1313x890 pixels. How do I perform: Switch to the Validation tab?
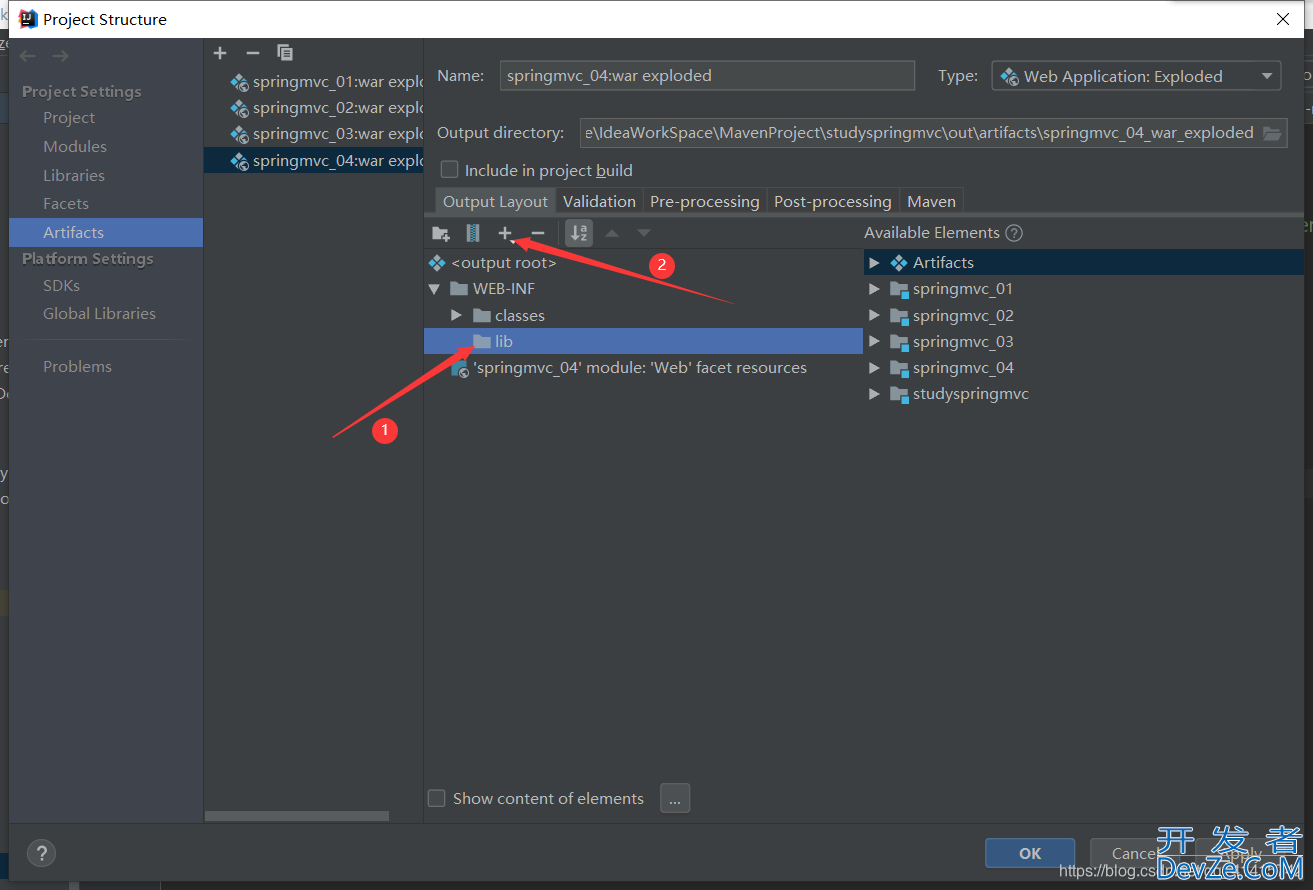(599, 201)
